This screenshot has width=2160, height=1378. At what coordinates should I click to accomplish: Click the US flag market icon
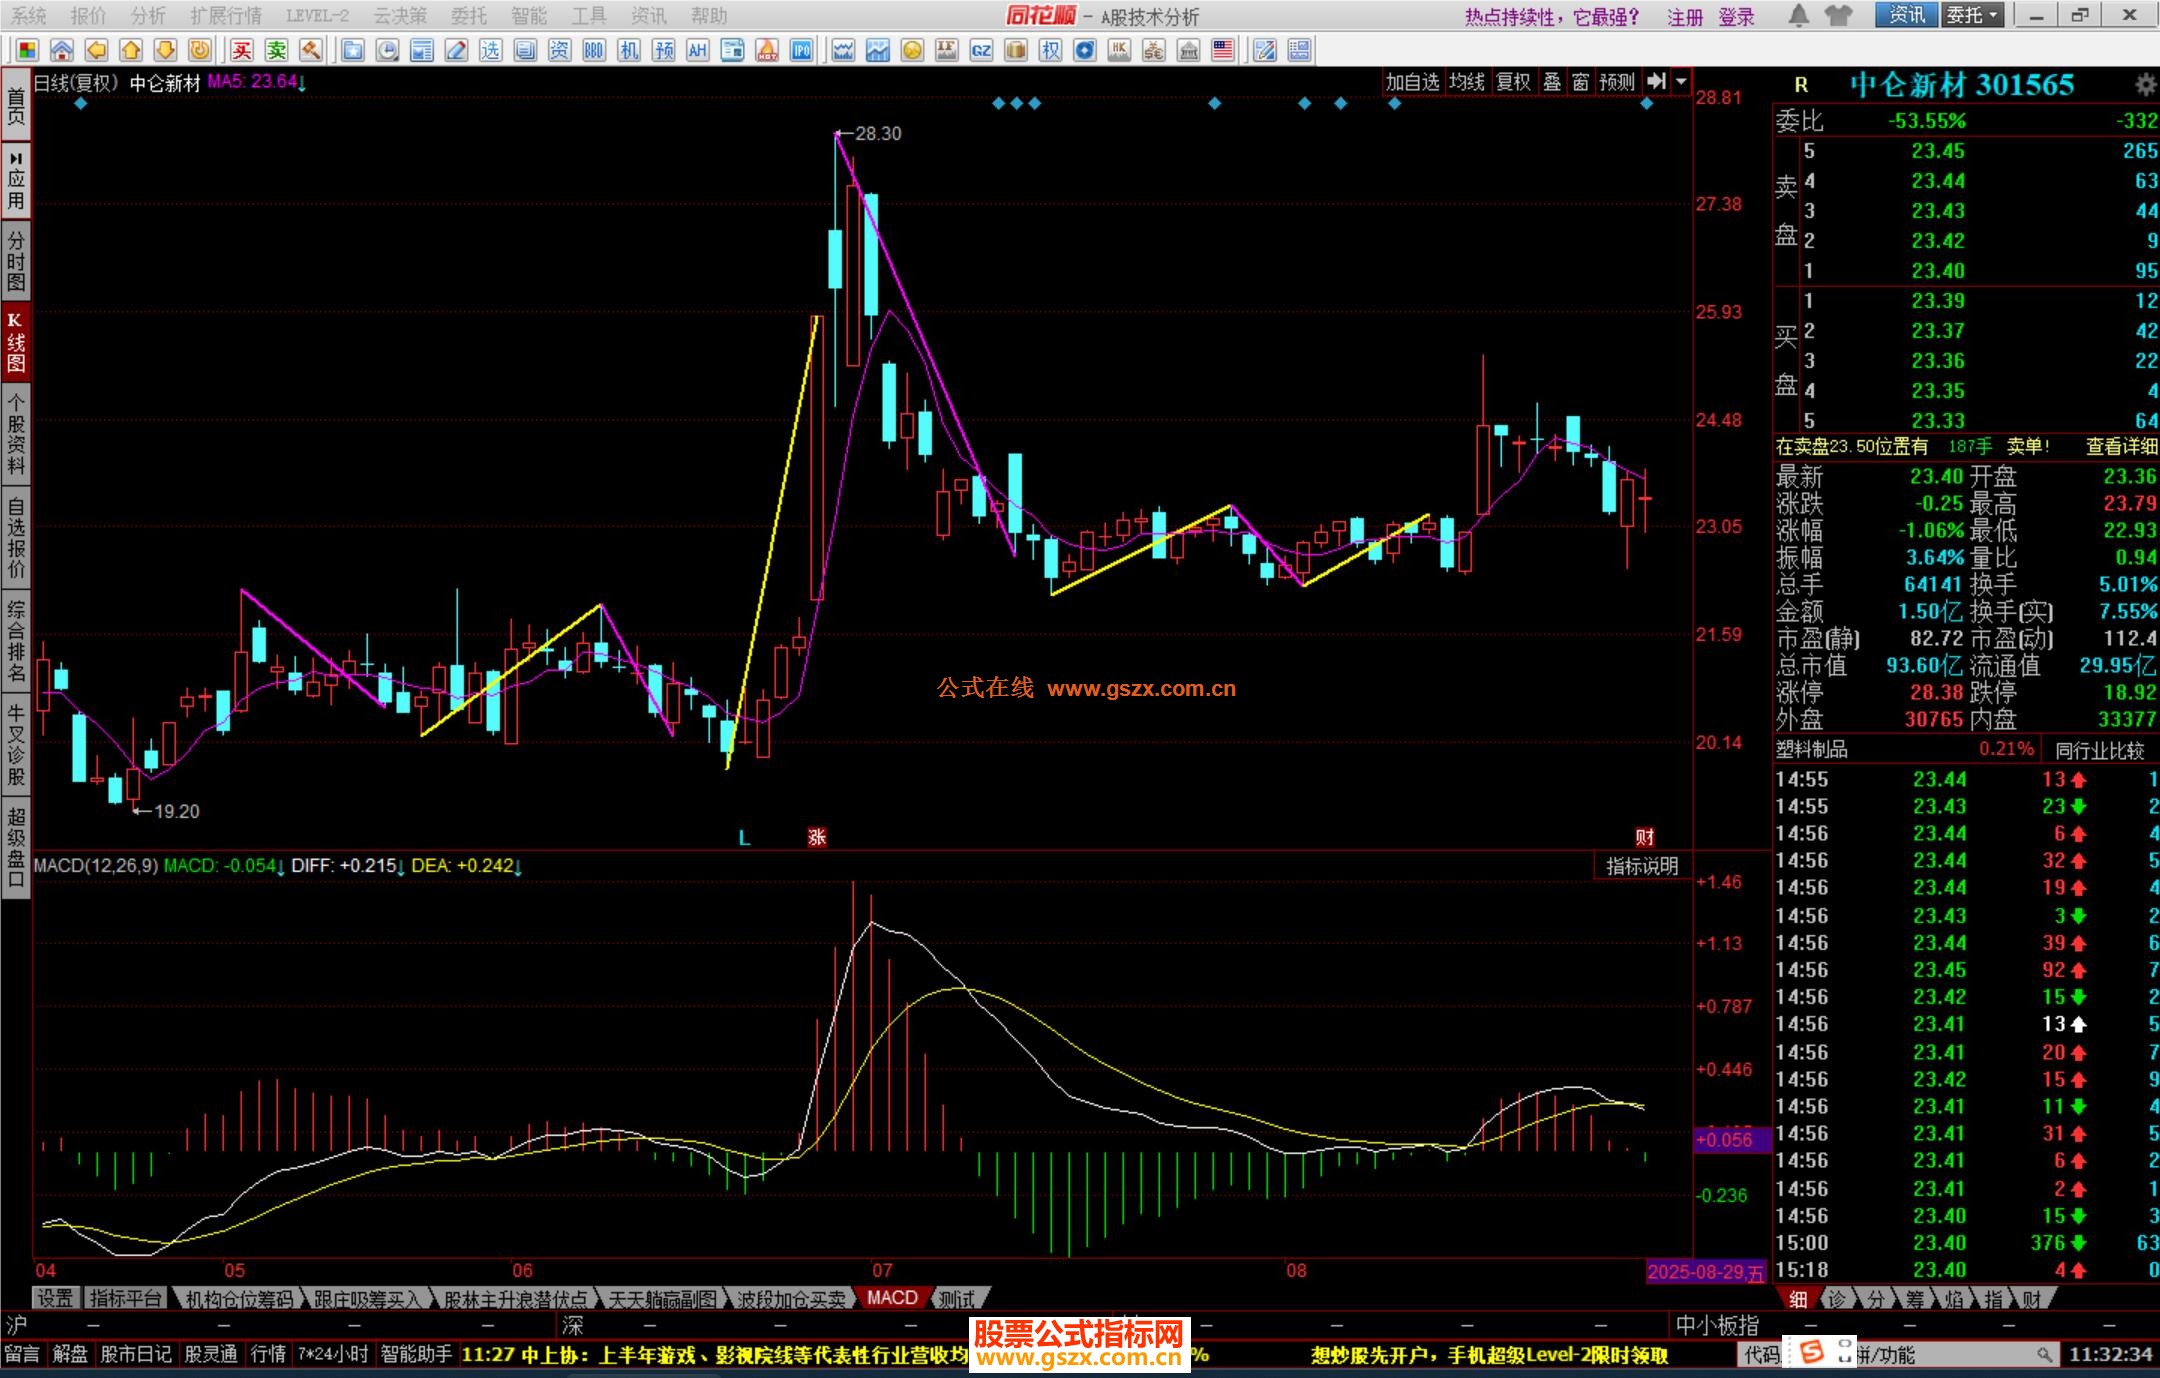point(1222,50)
